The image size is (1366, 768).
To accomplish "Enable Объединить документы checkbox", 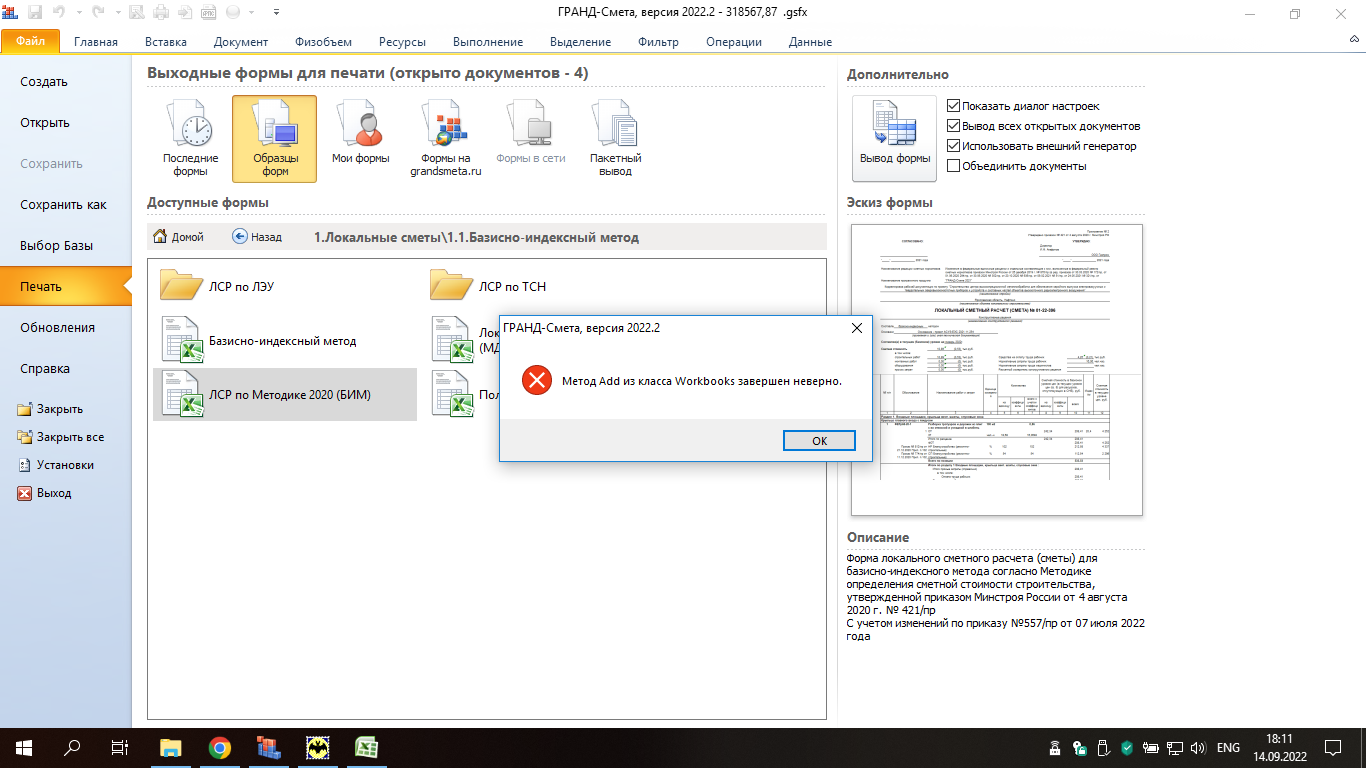I will (953, 166).
